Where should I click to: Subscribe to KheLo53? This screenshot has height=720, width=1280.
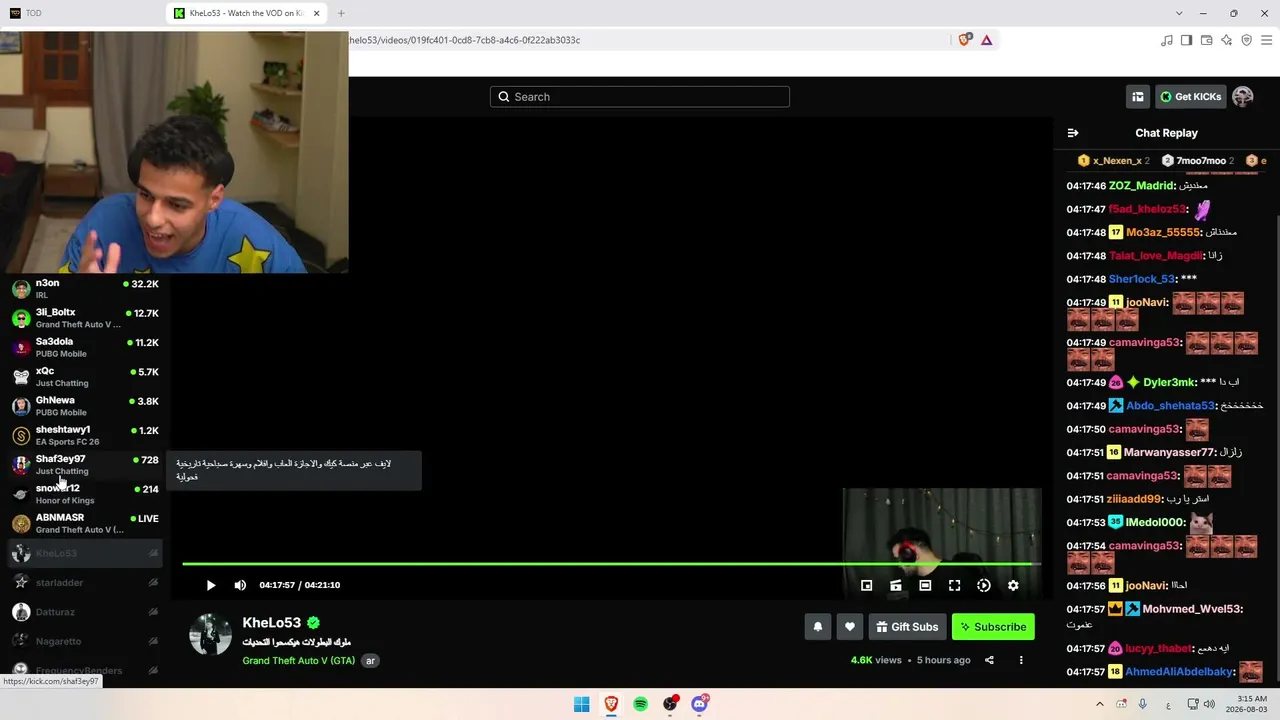[993, 627]
